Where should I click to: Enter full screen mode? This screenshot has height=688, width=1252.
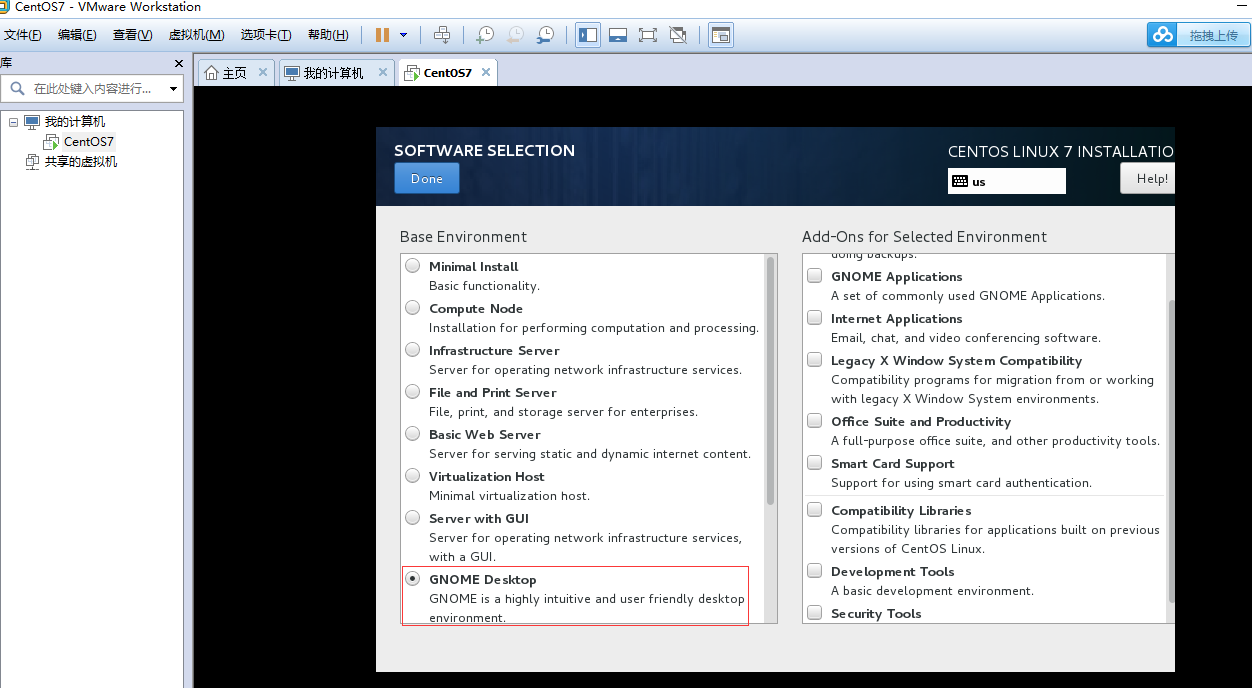648,35
